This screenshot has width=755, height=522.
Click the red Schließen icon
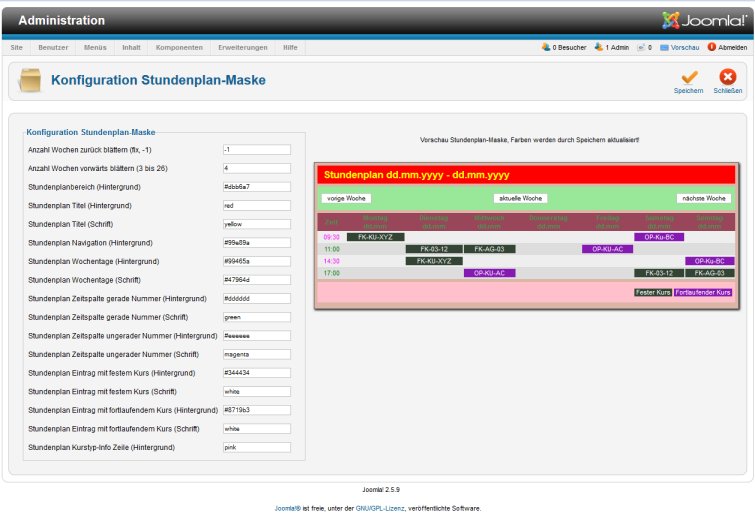tap(727, 77)
